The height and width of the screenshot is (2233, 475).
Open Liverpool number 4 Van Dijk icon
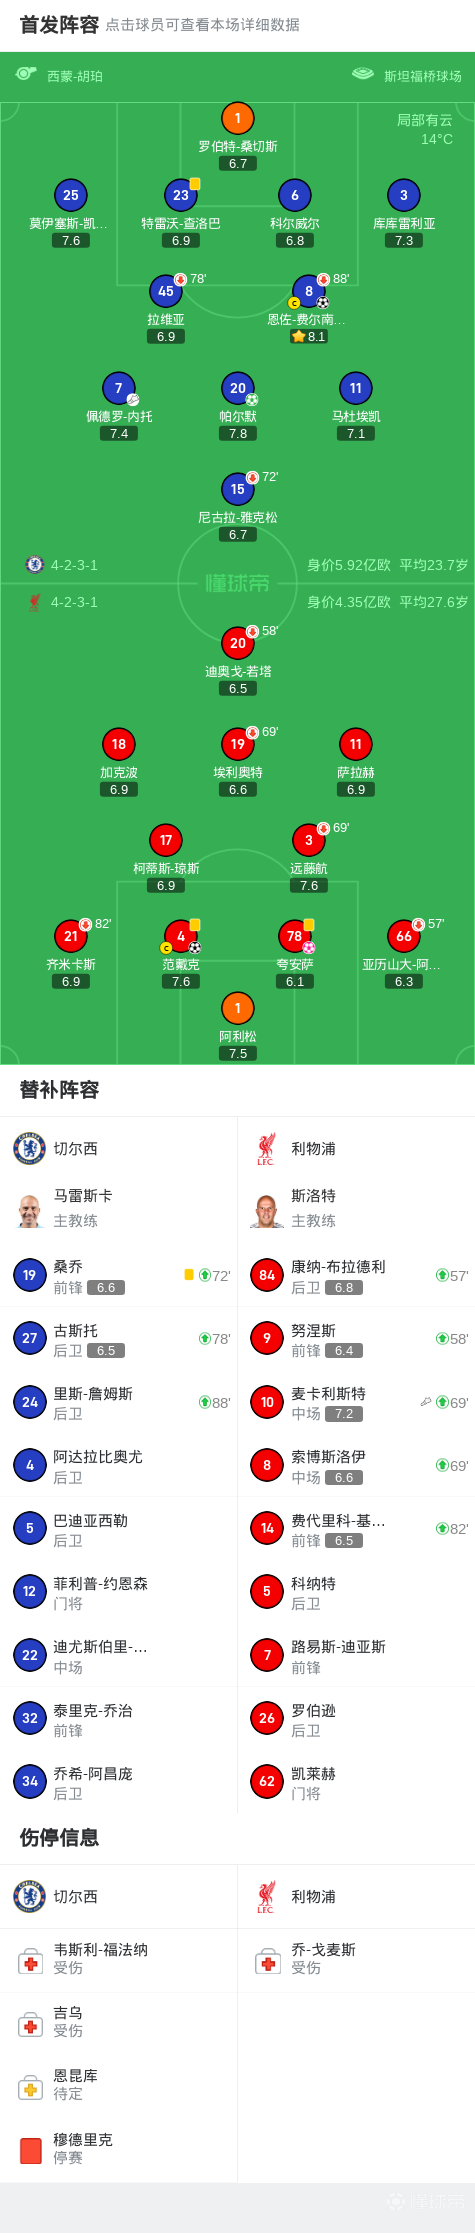pyautogui.click(x=181, y=936)
